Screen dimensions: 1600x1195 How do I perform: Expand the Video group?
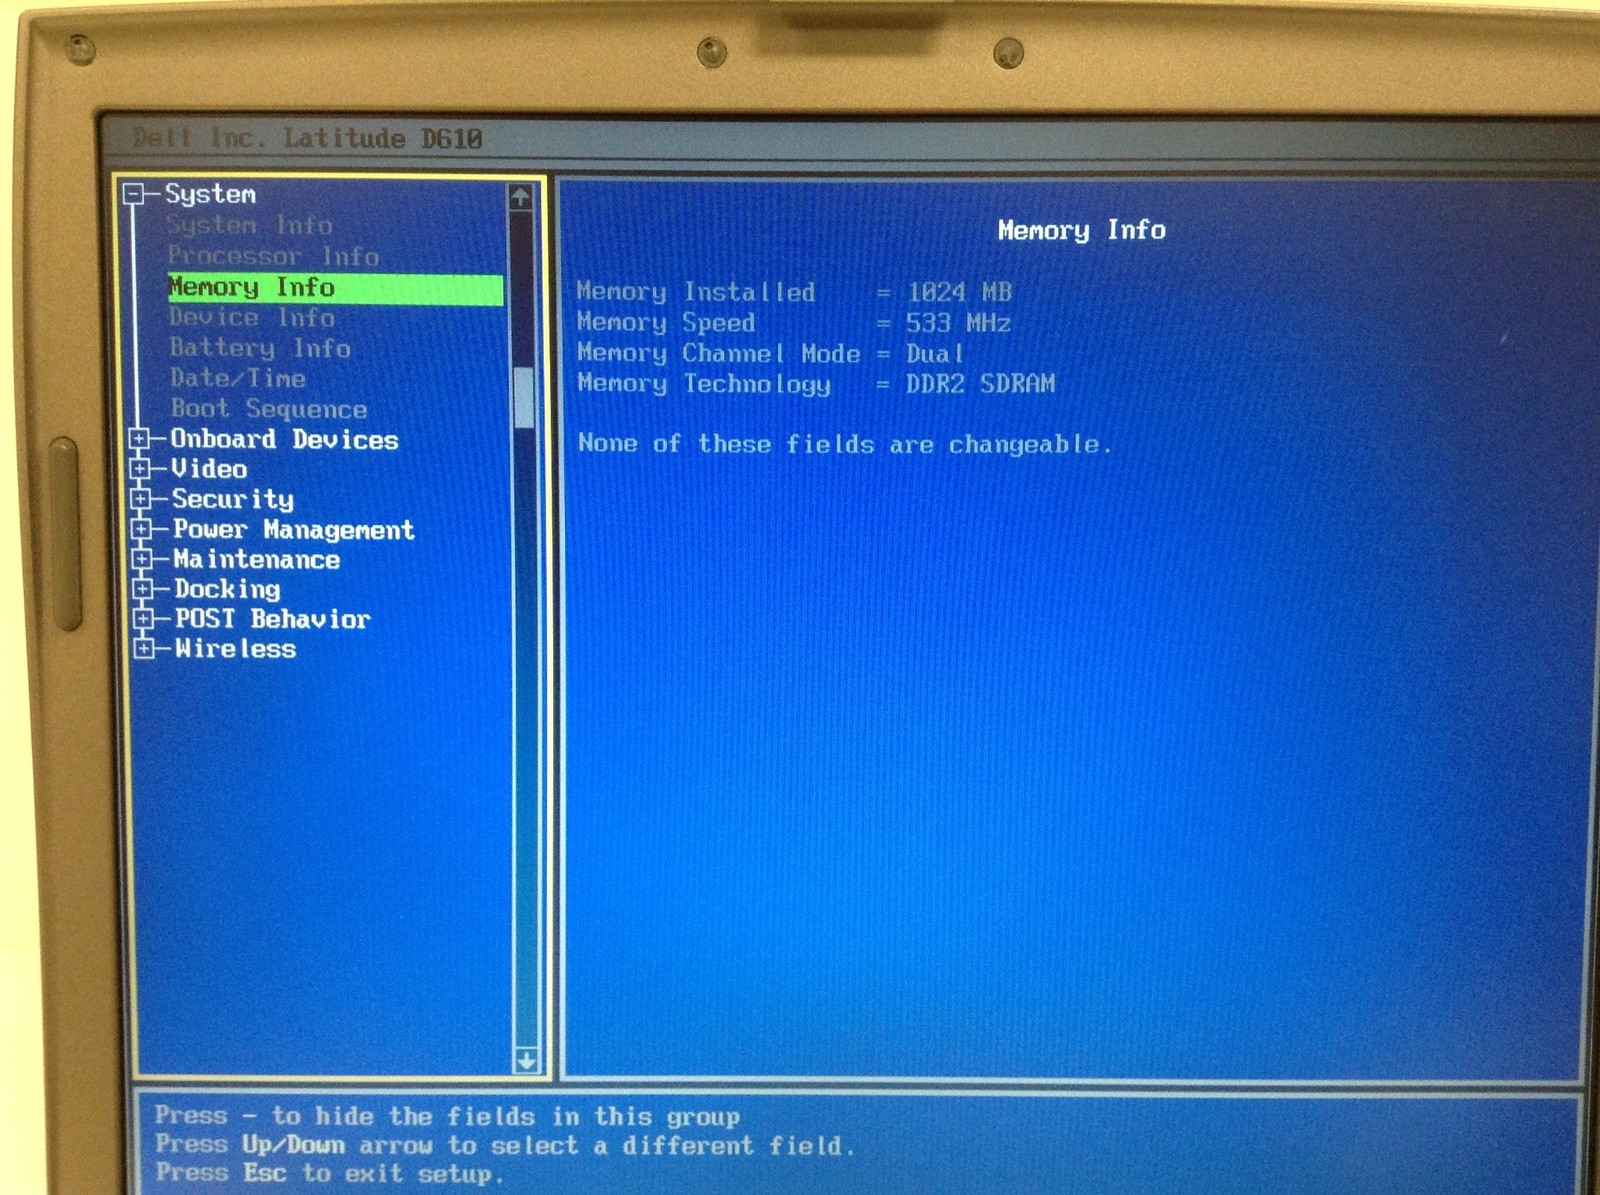click(140, 468)
